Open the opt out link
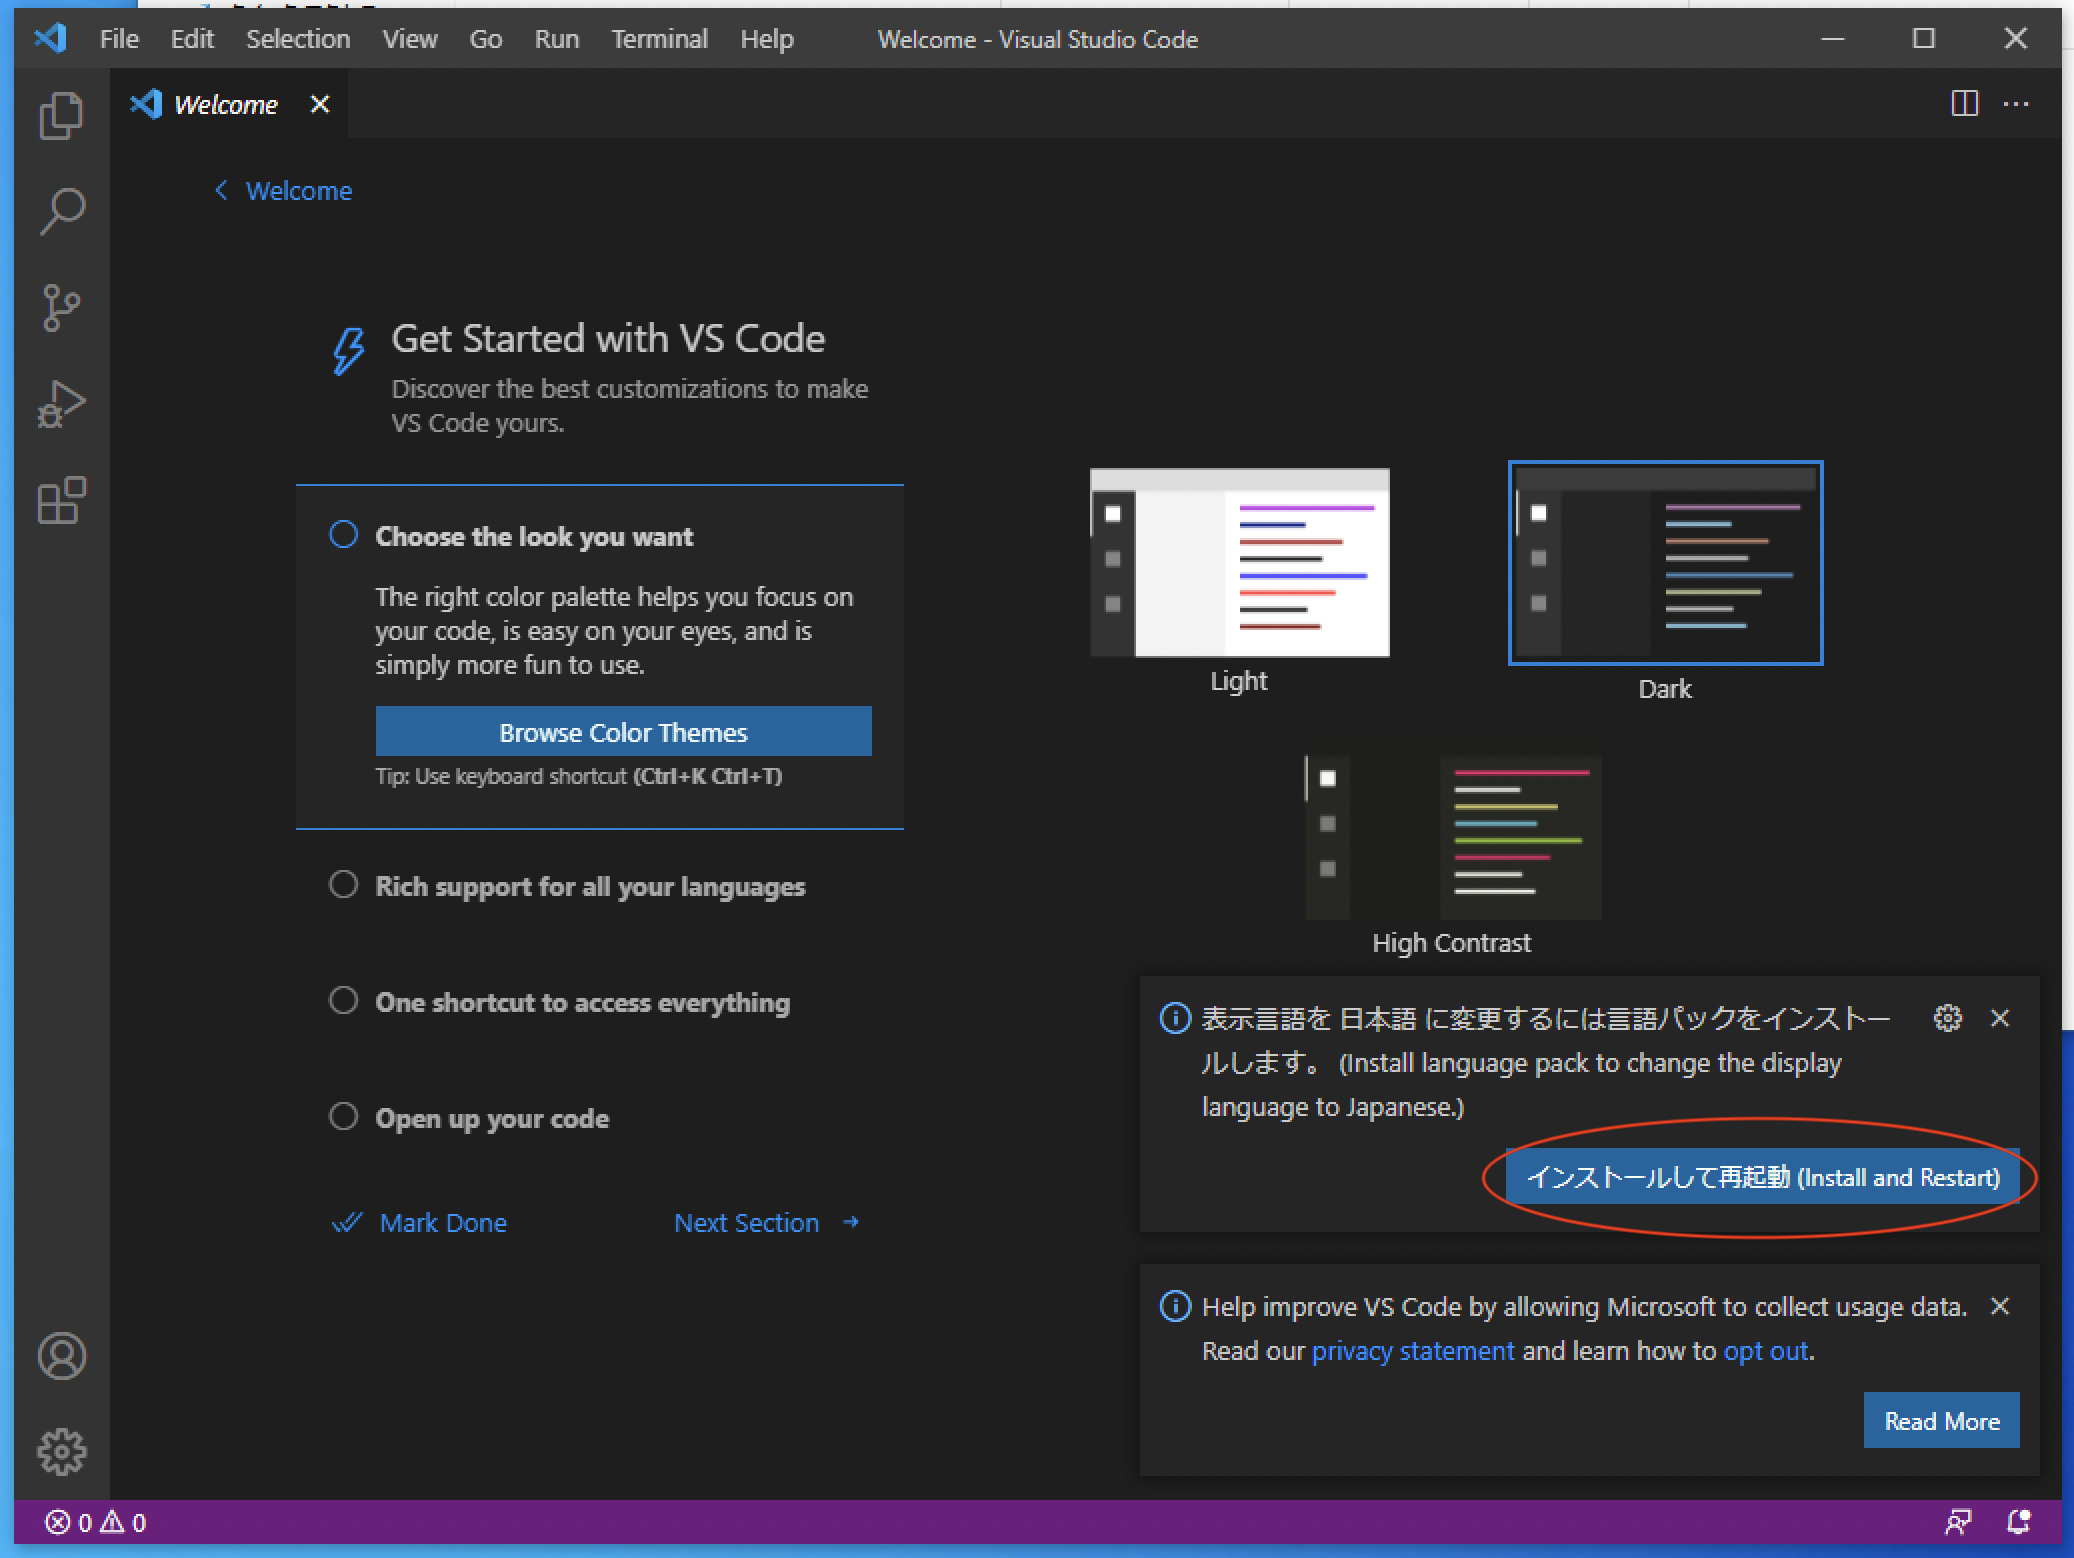Screen dimensions: 2074x1558 [1766, 1351]
